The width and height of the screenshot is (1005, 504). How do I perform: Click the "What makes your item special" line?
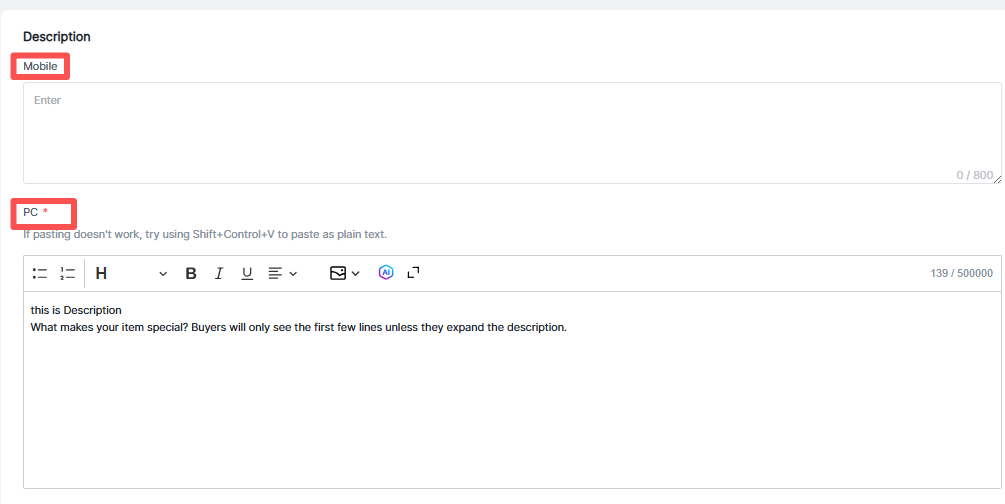tap(298, 327)
